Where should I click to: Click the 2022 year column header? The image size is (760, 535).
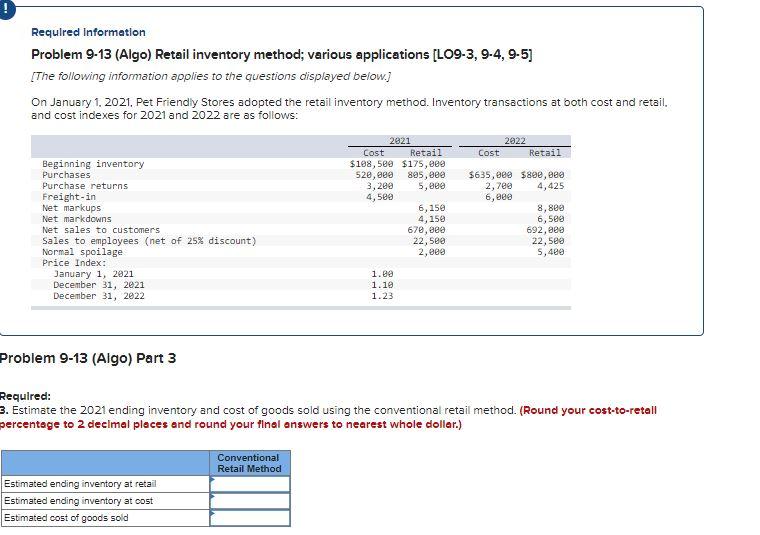[515, 141]
